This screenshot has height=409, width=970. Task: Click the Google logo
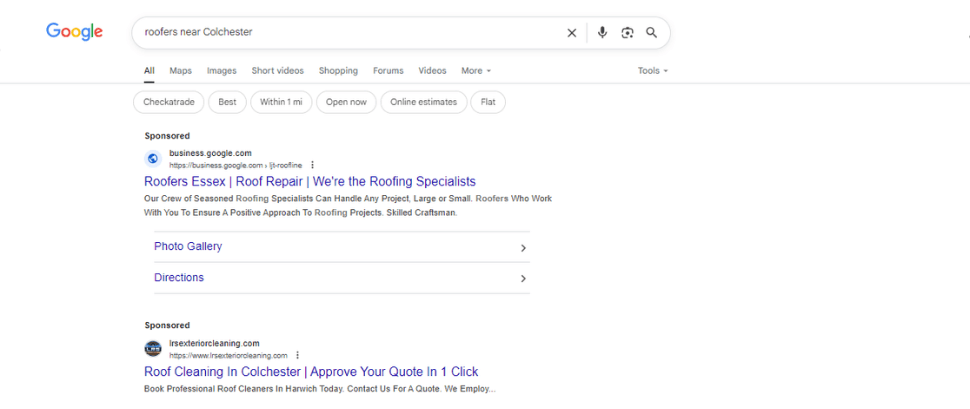pyautogui.click(x=74, y=32)
